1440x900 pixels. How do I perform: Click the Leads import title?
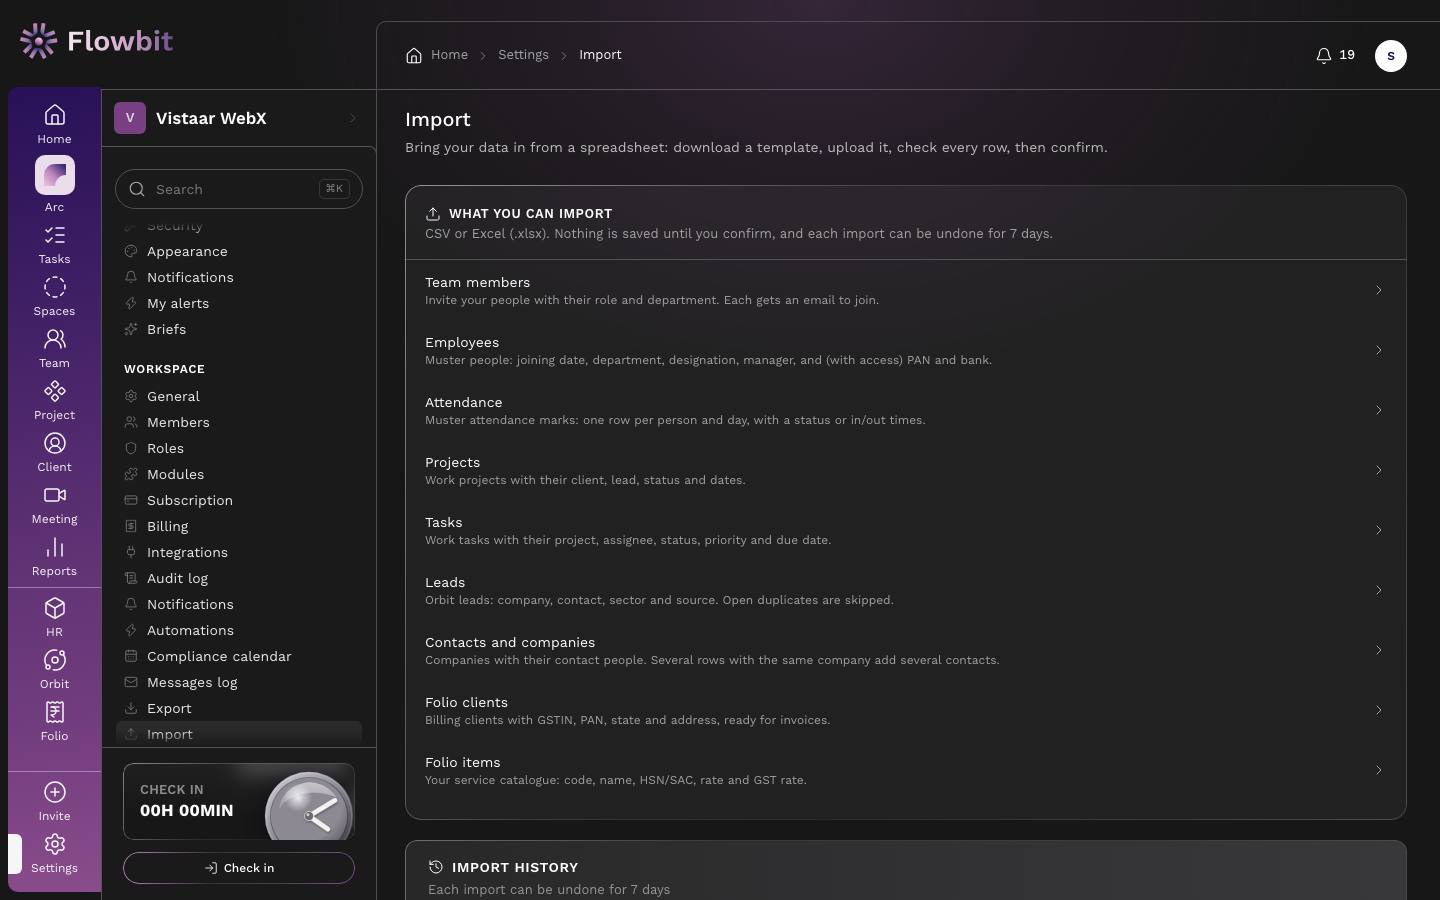pos(445,583)
